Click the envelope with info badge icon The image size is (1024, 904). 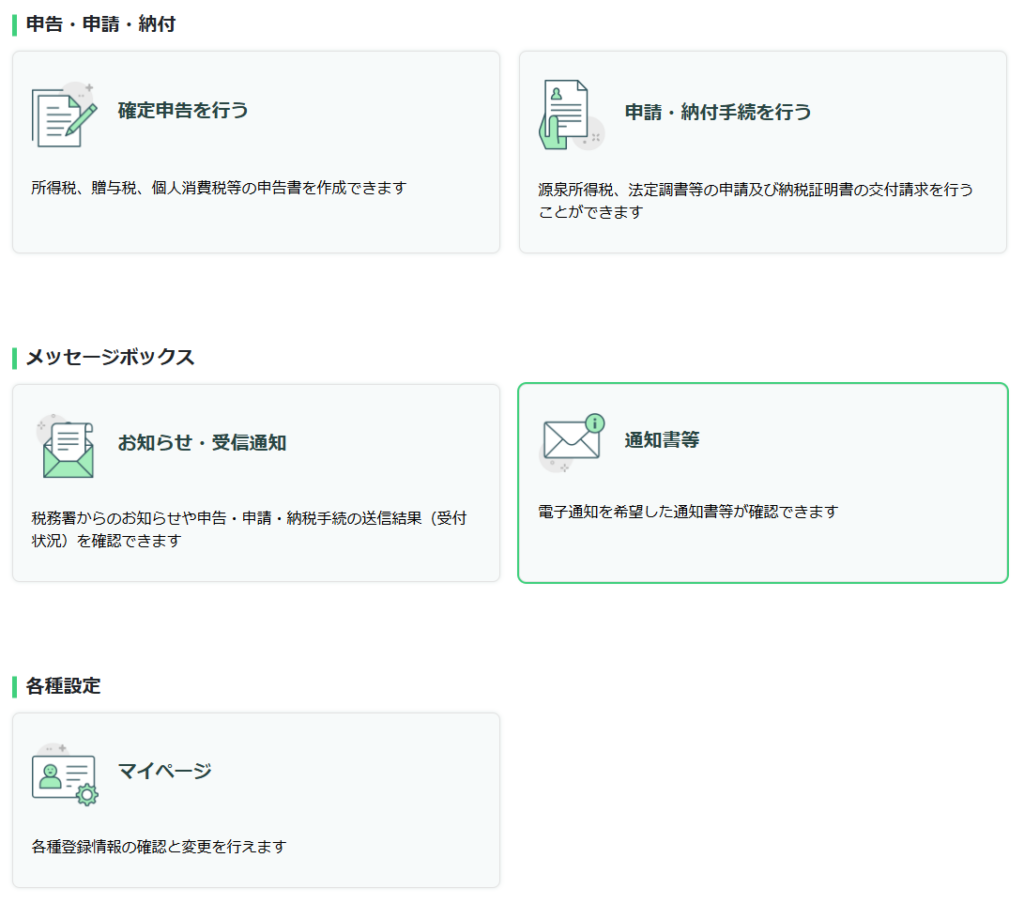[572, 441]
